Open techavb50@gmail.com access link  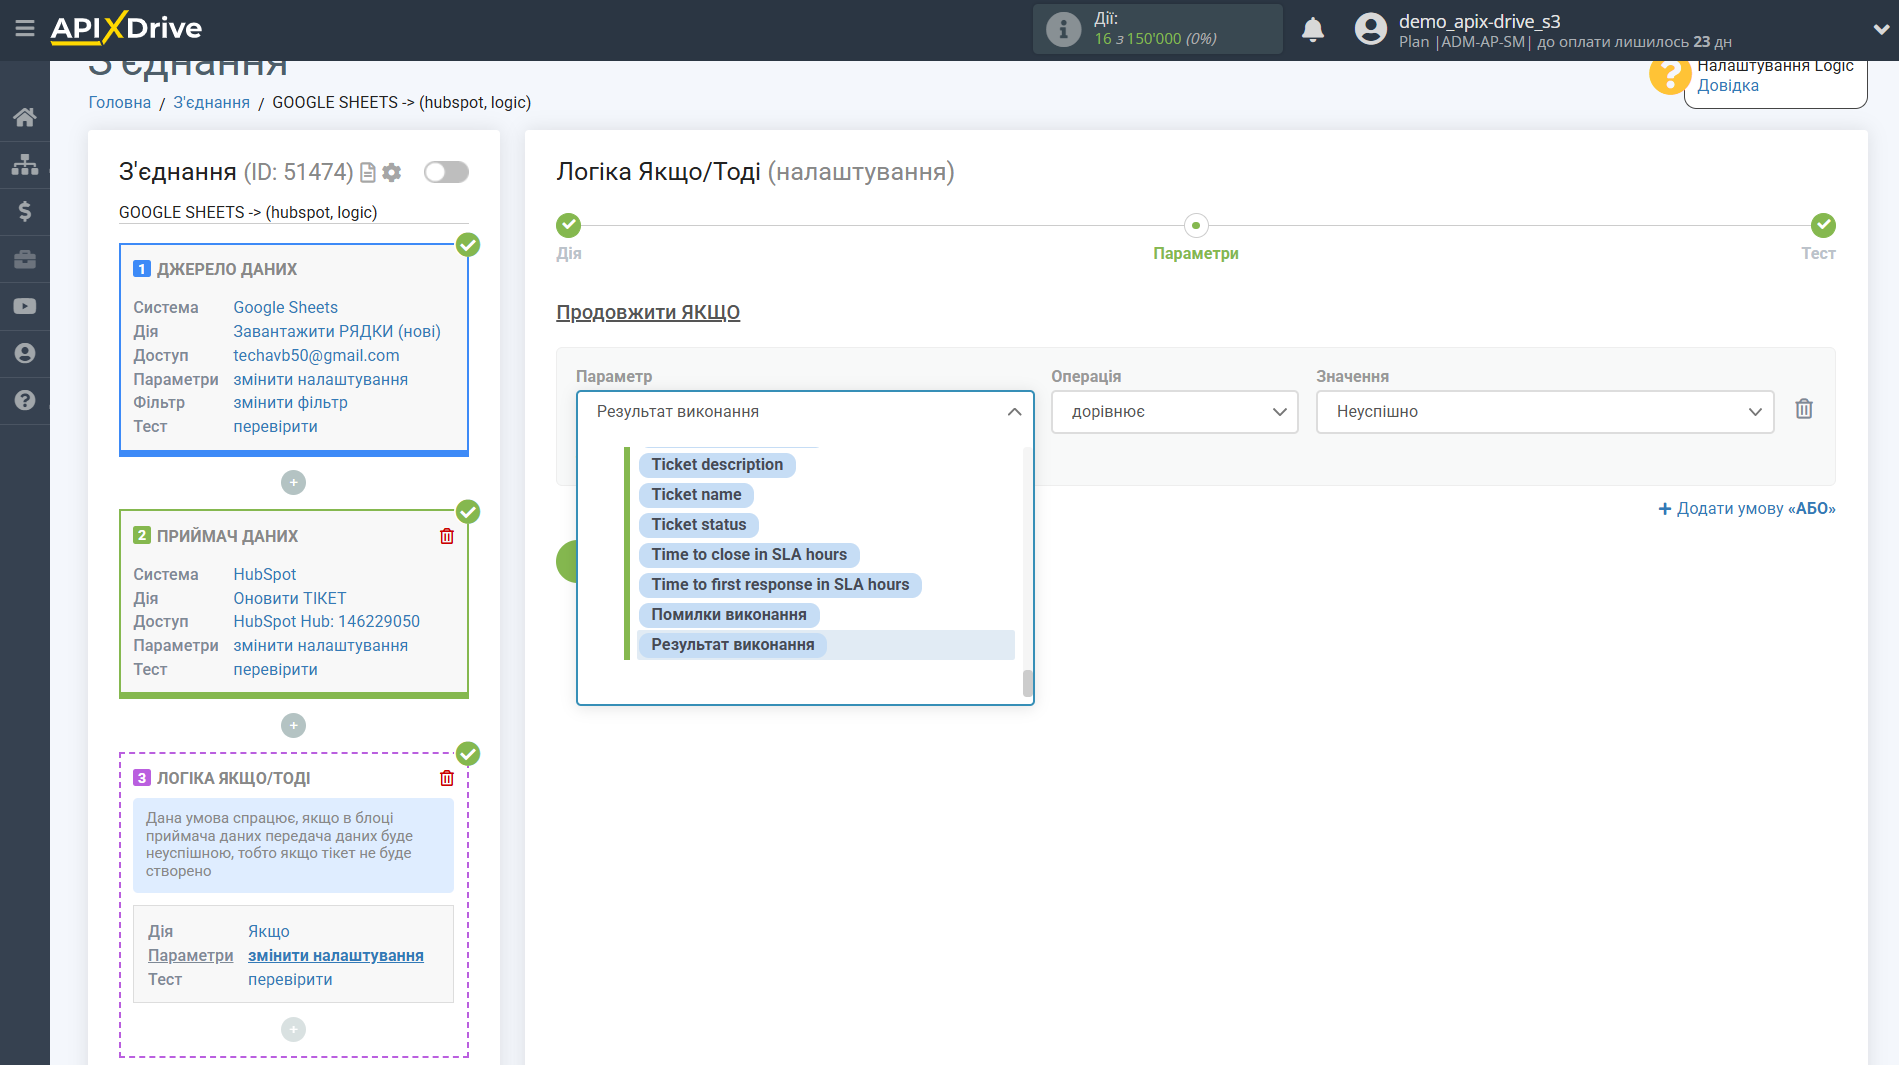click(x=316, y=356)
